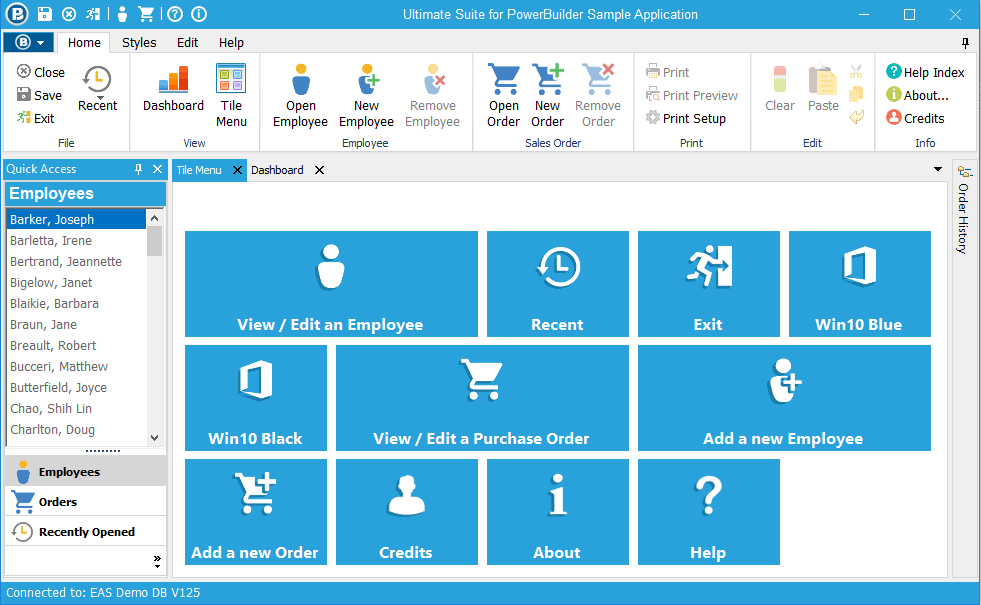Click the Close document icon in title bar

69,14
